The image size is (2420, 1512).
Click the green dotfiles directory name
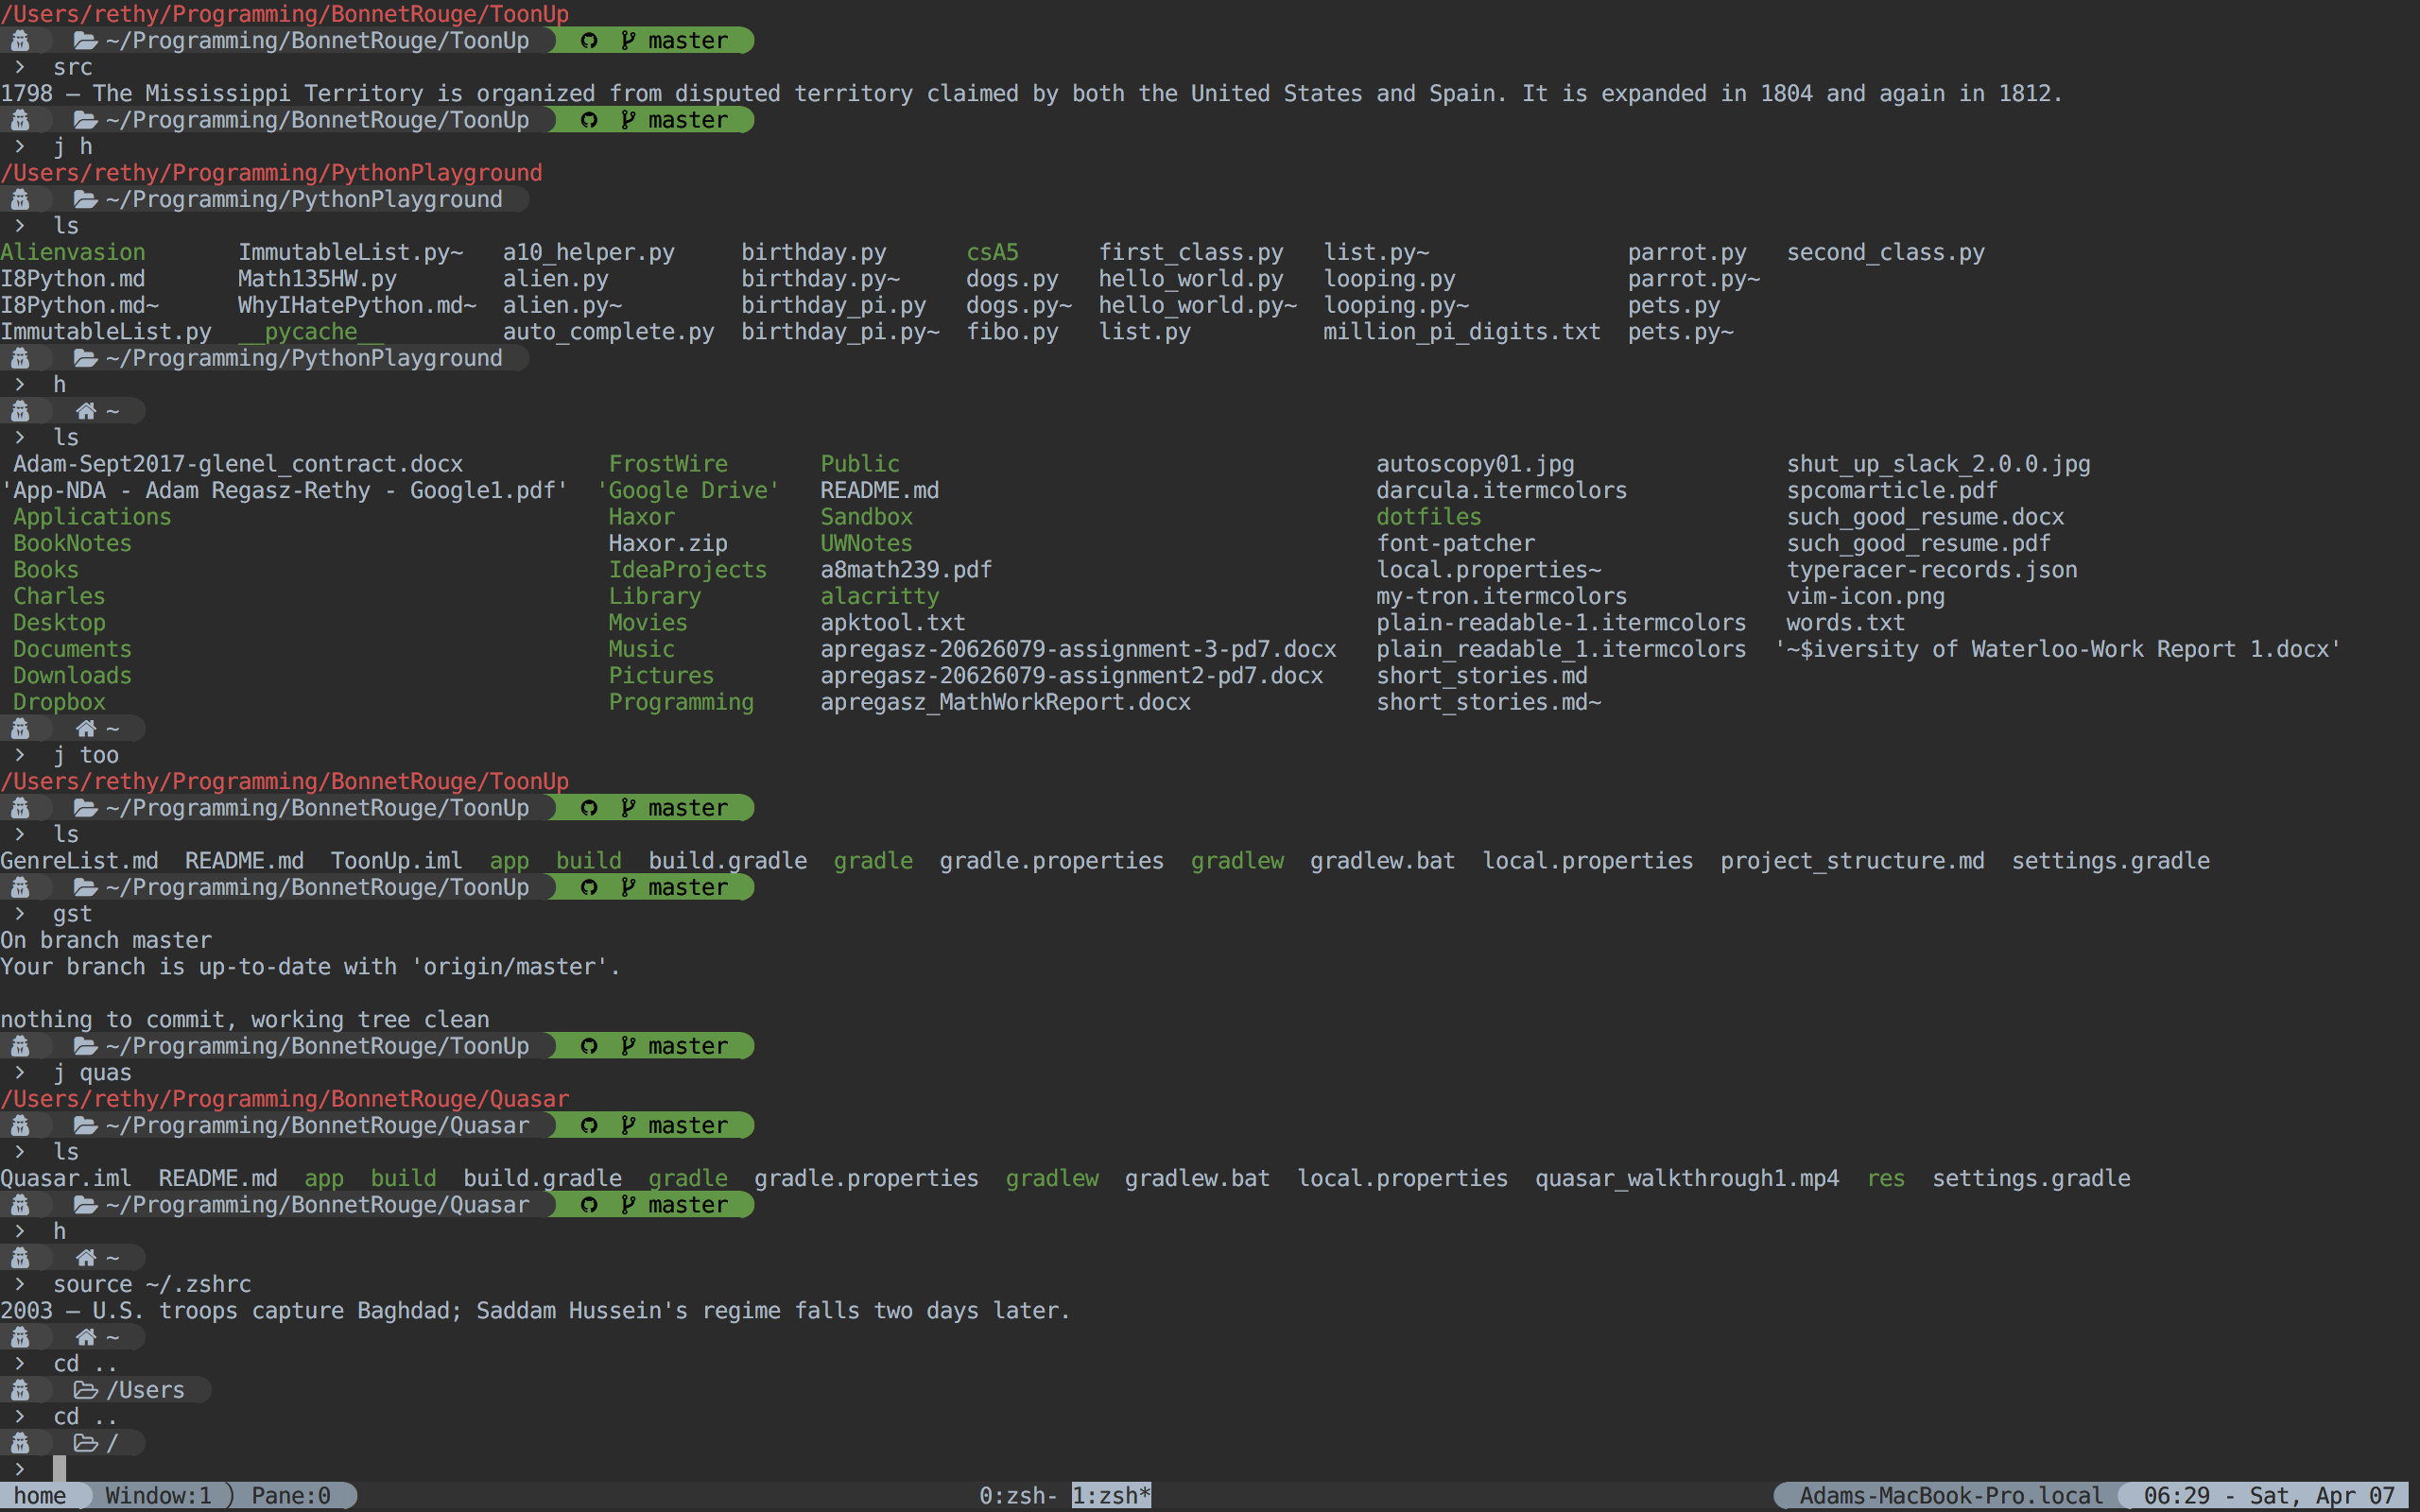pos(1428,517)
